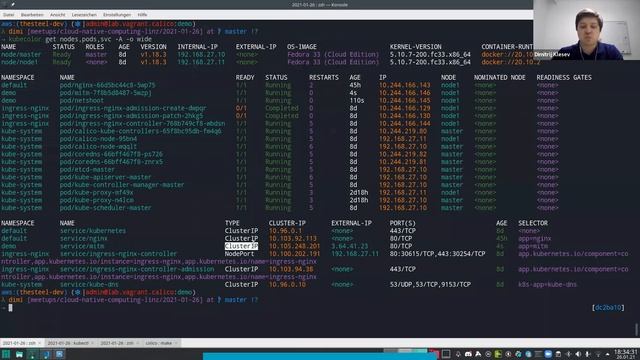
Task: Click the letter A tray icon
Action: point(478,354)
